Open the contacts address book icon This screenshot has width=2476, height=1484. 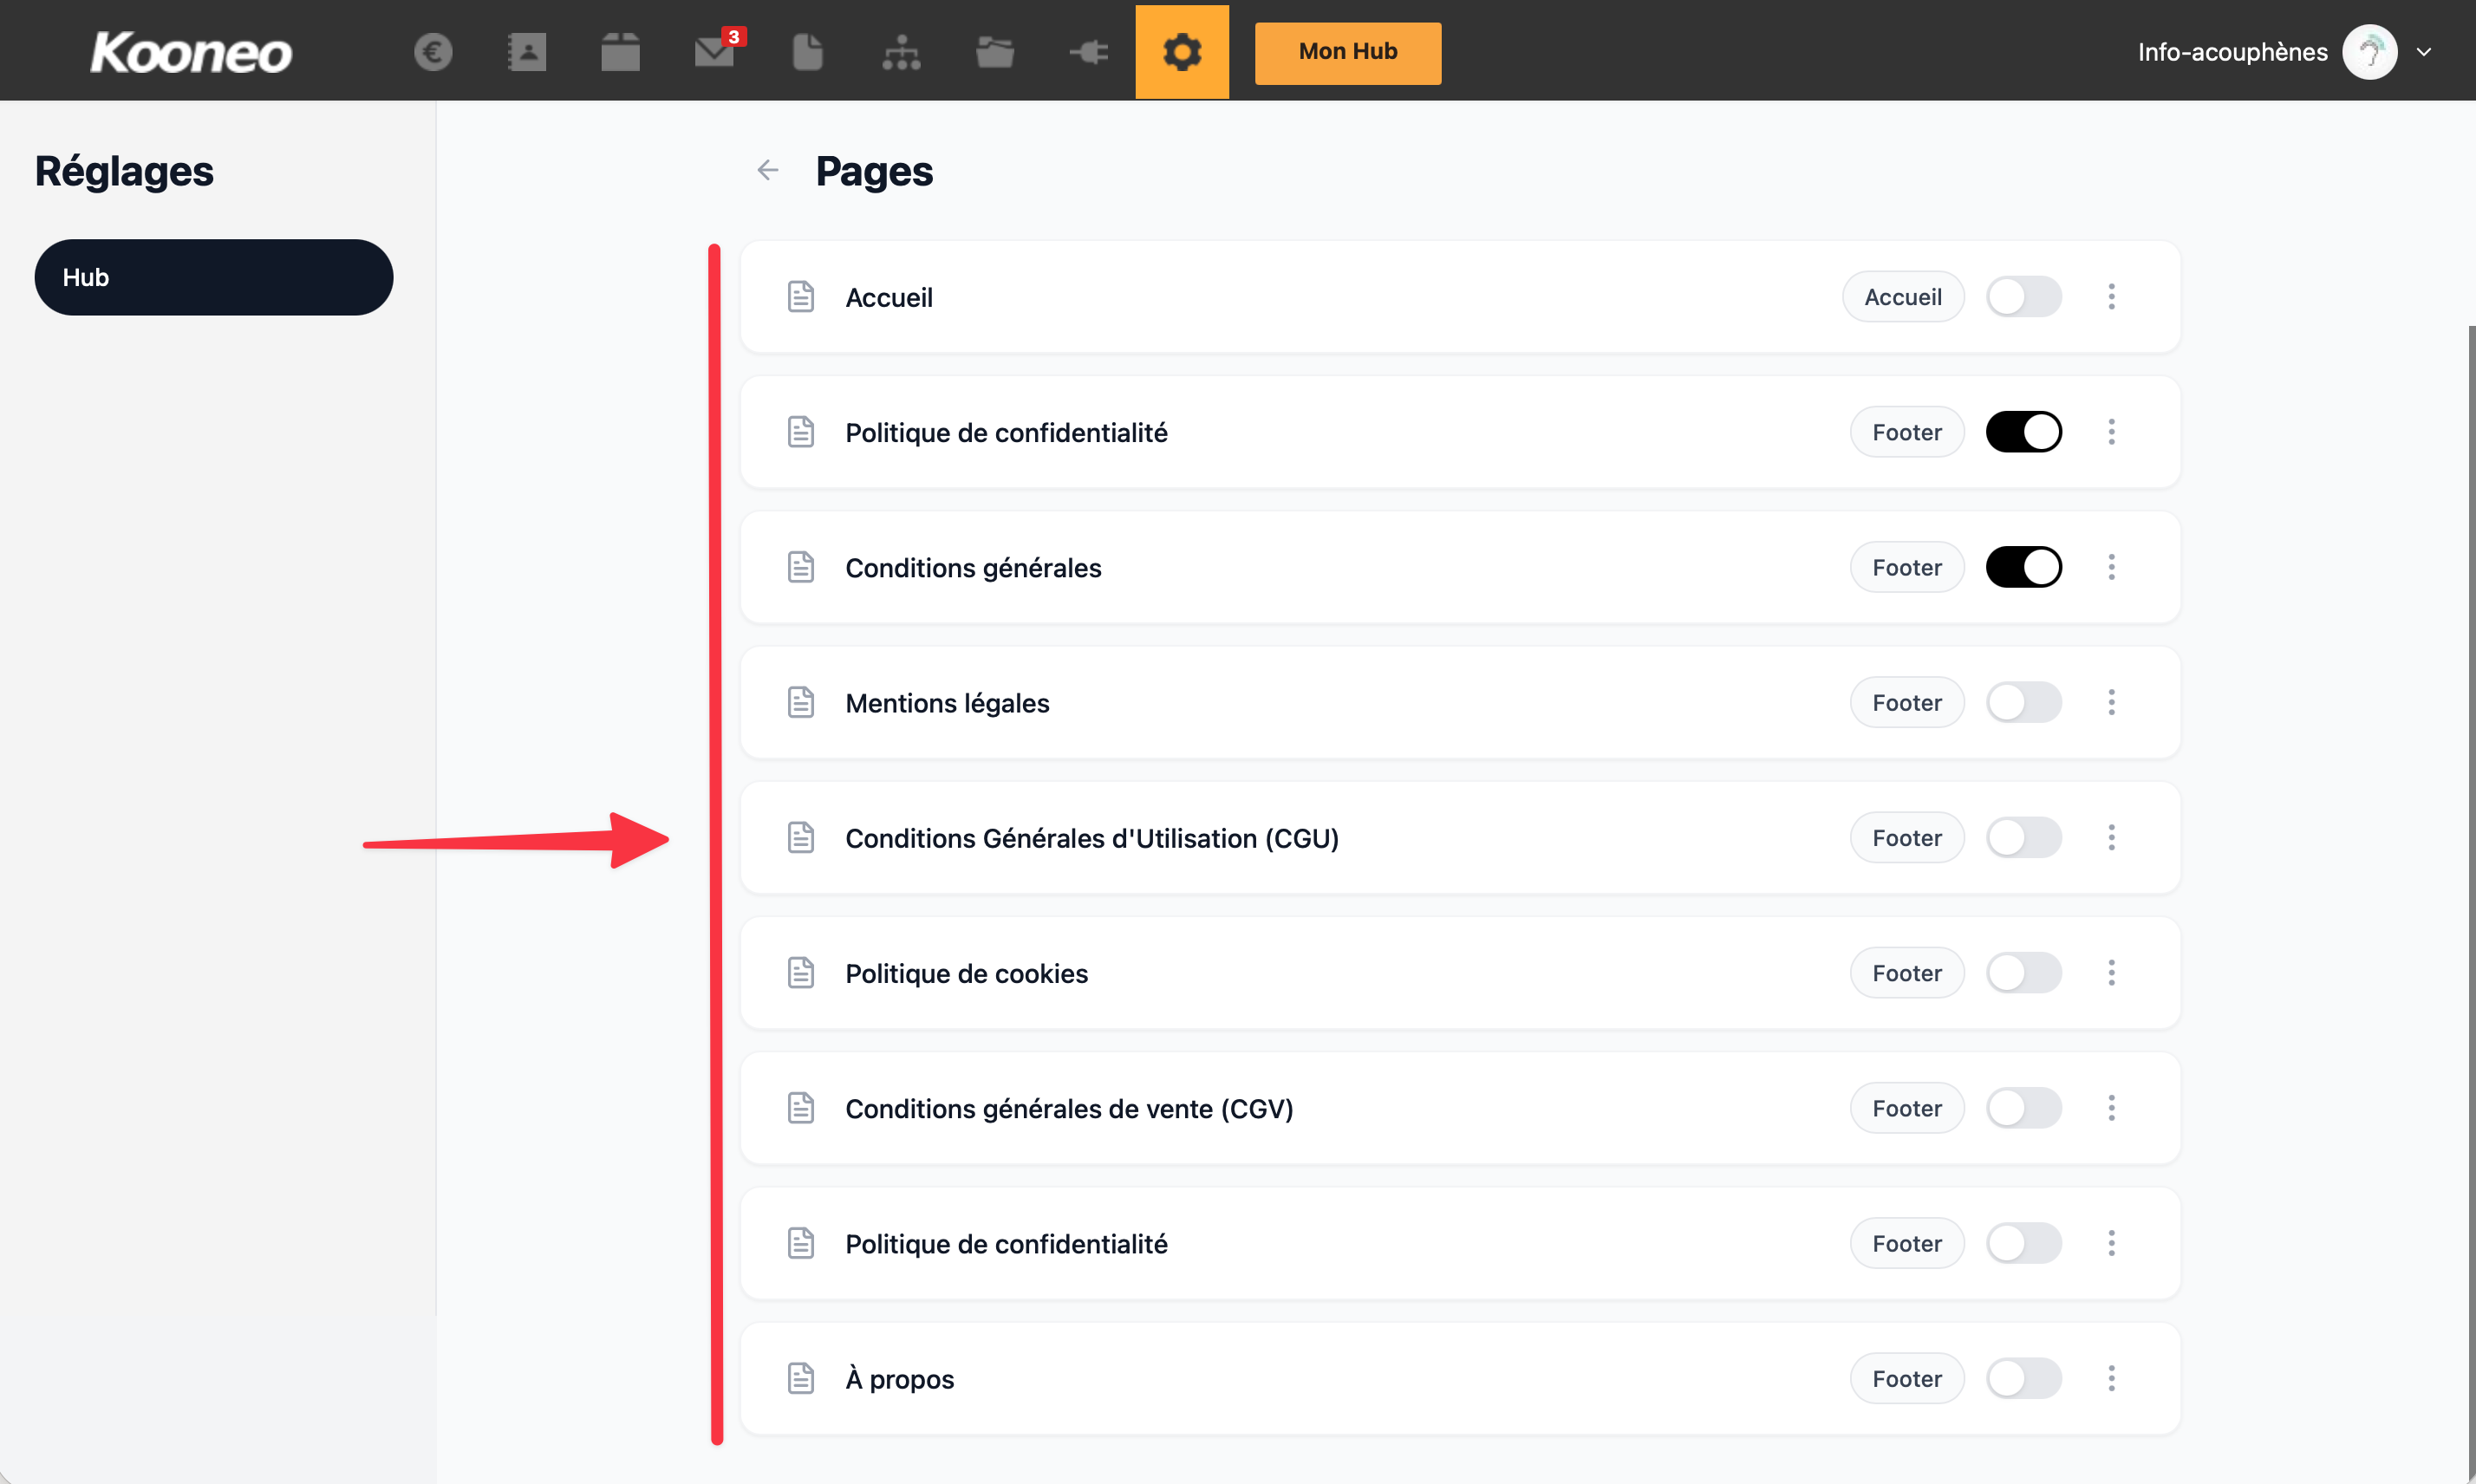tap(527, 52)
